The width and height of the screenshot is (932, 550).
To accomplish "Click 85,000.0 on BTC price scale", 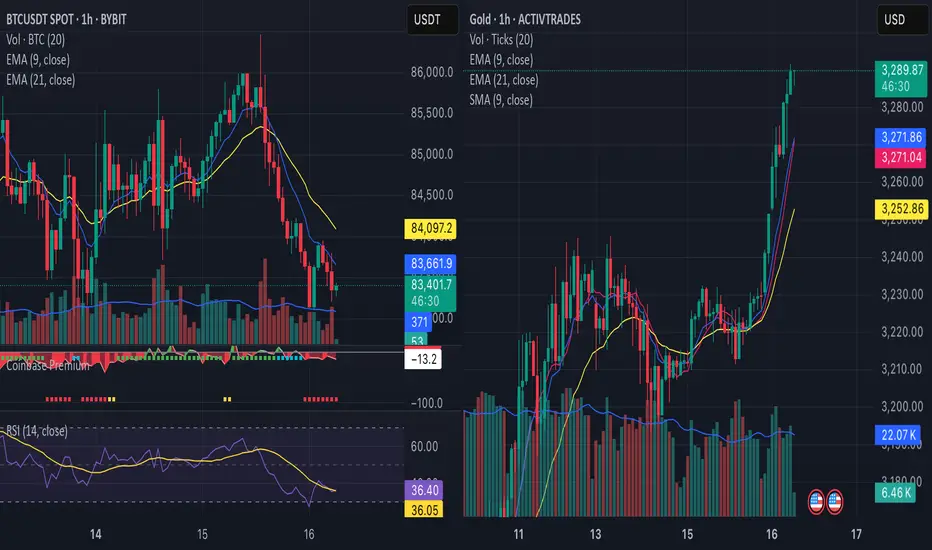I will 432,154.
